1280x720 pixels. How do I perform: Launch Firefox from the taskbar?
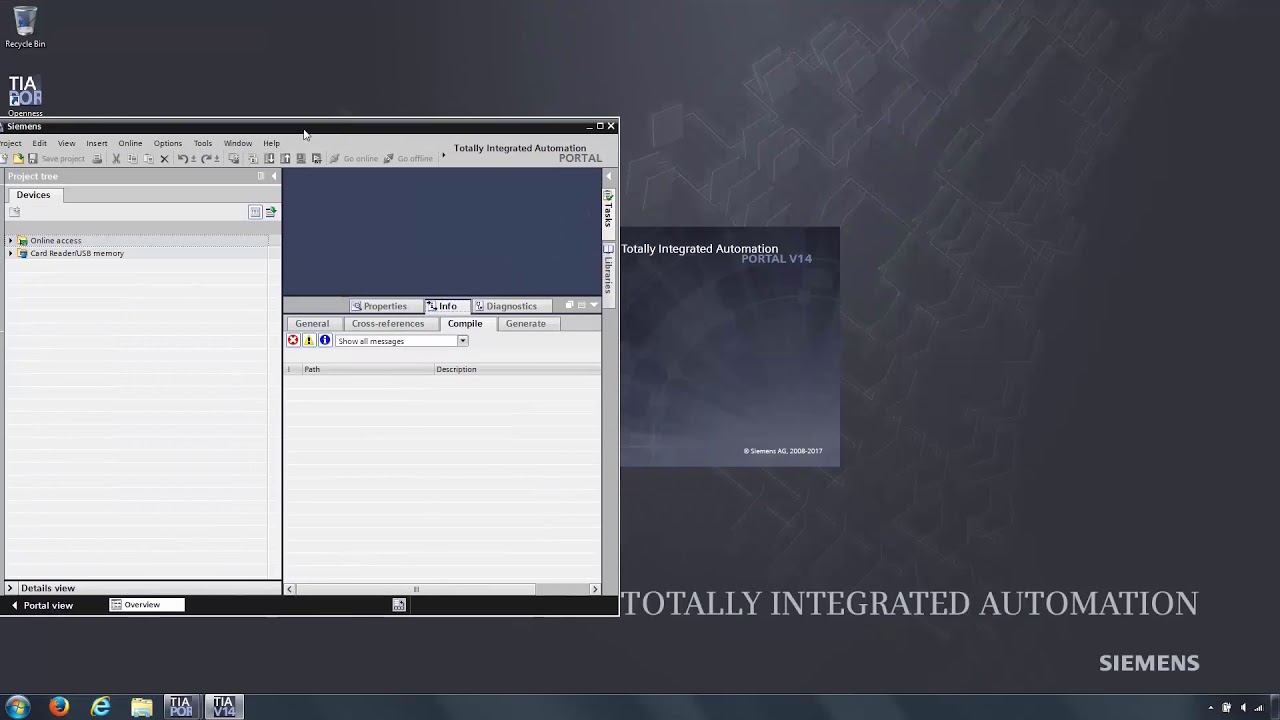(x=59, y=707)
